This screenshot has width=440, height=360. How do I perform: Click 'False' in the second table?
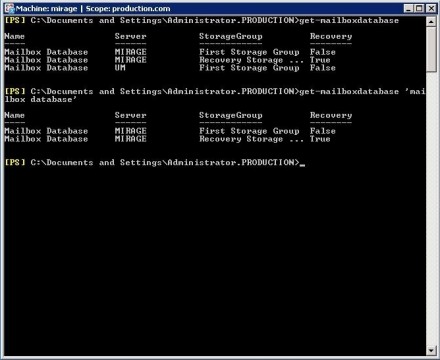(x=323, y=131)
